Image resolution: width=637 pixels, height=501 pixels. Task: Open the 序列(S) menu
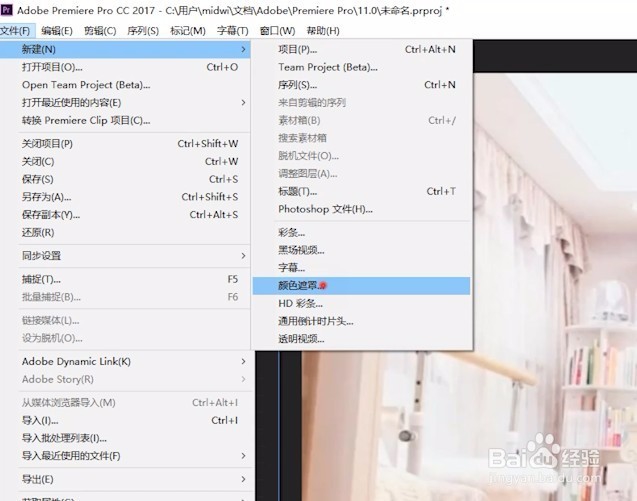pyautogui.click(x=143, y=31)
